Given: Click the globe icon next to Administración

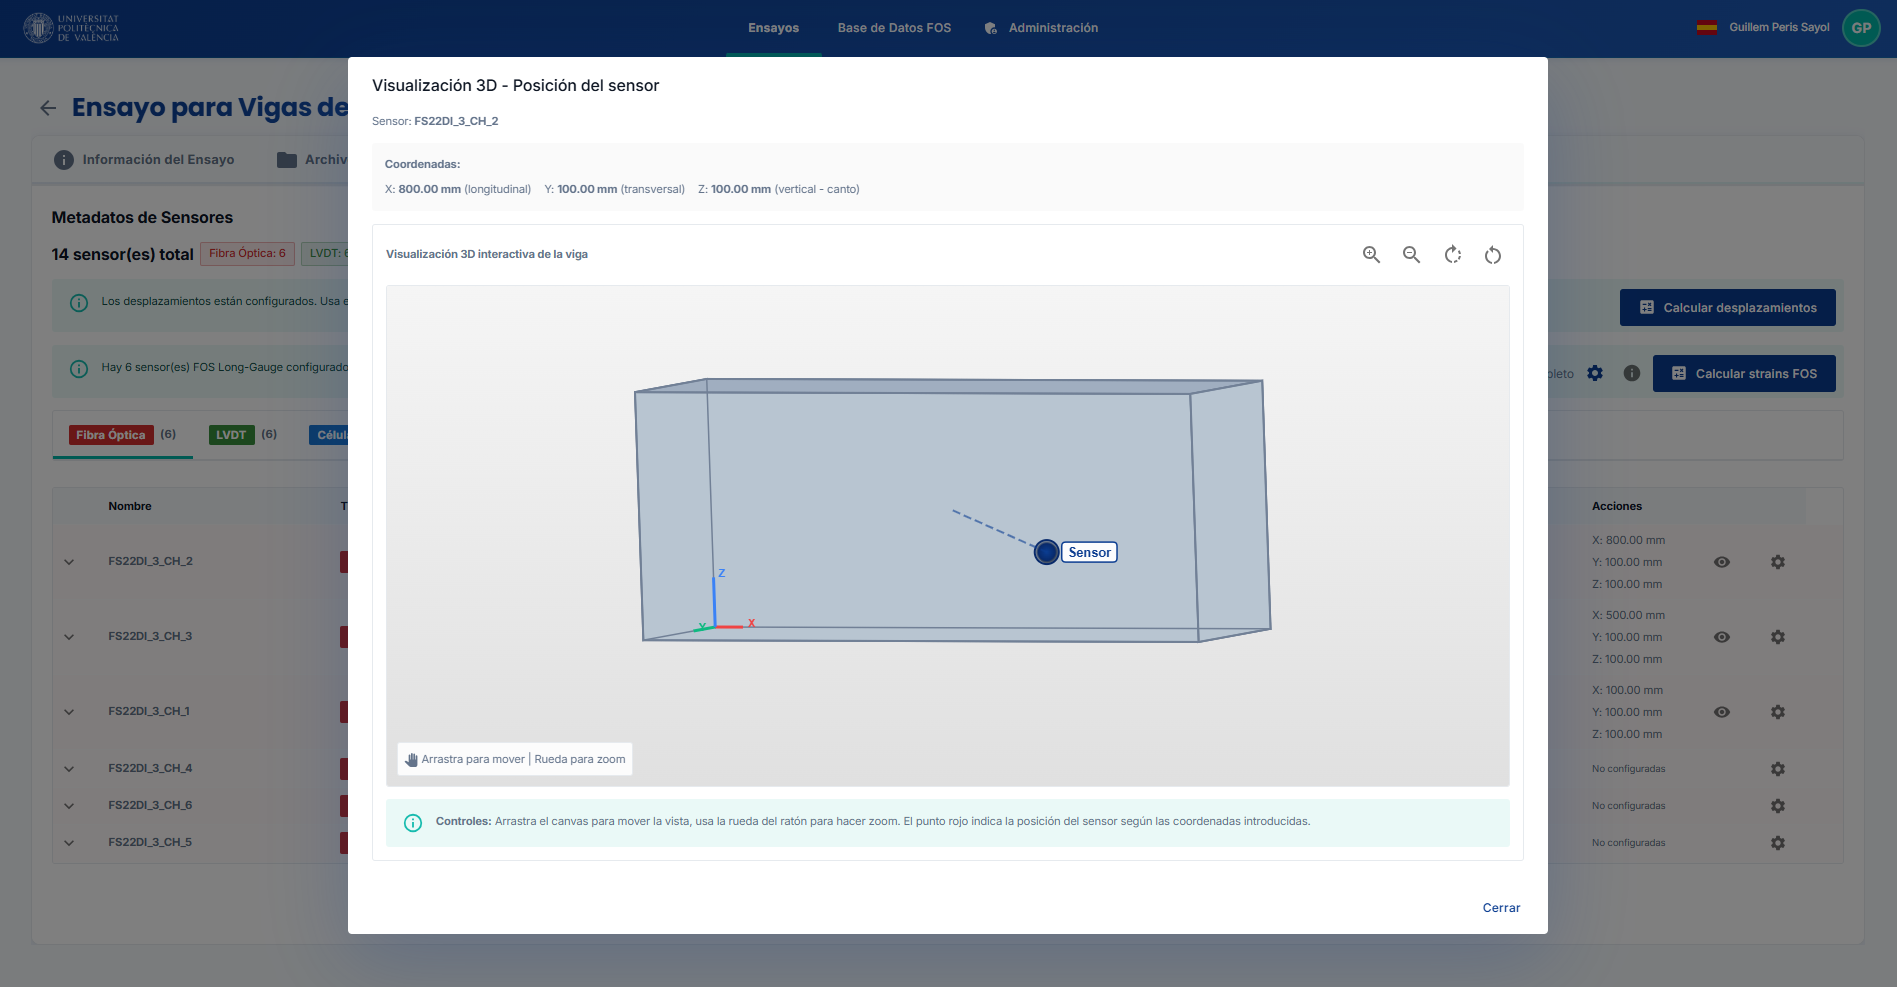Looking at the screenshot, I should (990, 27).
